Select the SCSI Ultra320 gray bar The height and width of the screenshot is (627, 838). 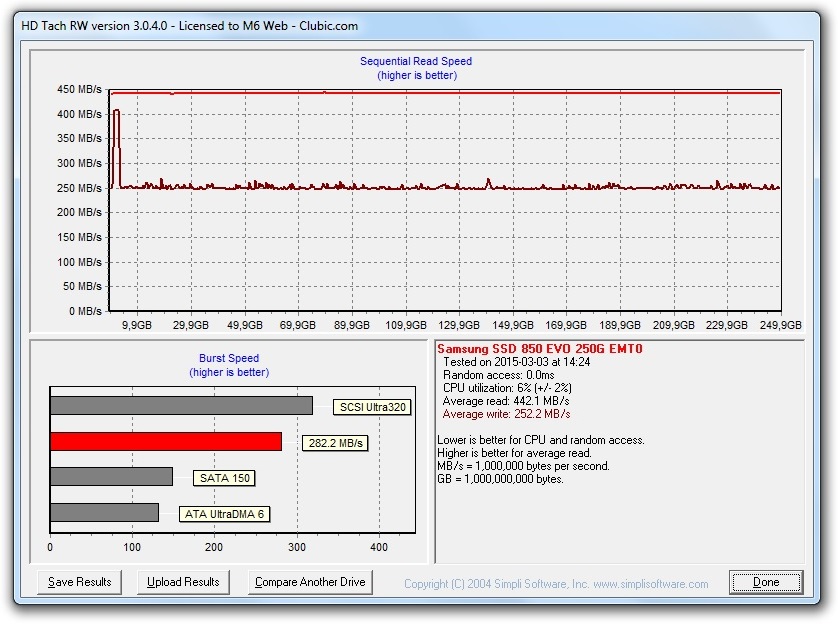pos(181,406)
